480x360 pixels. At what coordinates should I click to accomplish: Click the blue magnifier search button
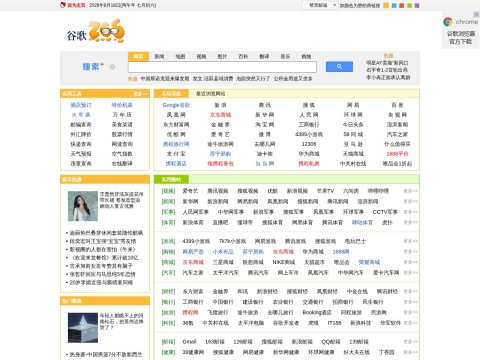(339, 67)
